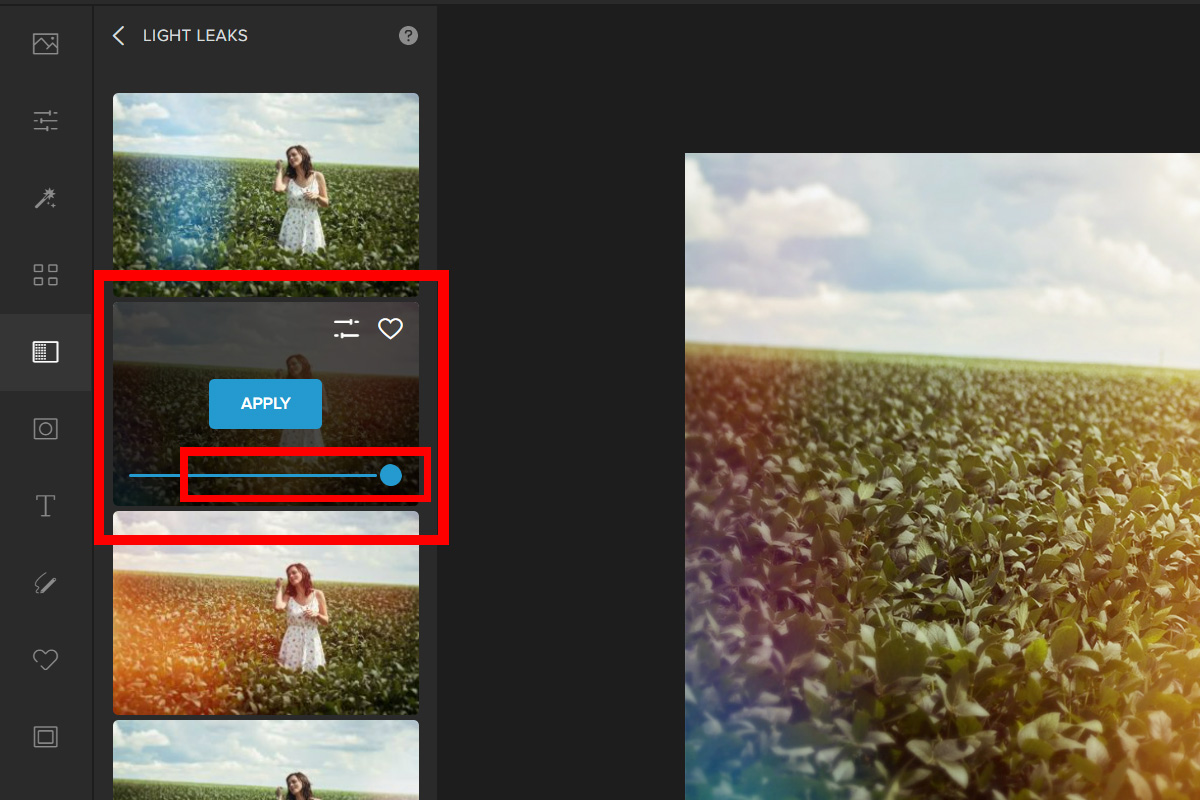Select the Textures sidebar icon
The image size is (1200, 800).
coord(46,352)
